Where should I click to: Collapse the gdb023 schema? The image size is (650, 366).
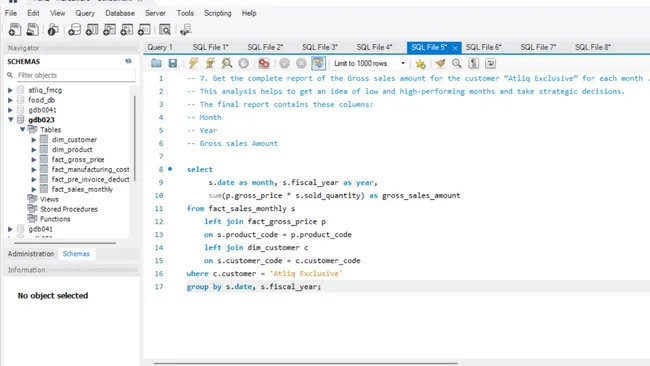10,120
